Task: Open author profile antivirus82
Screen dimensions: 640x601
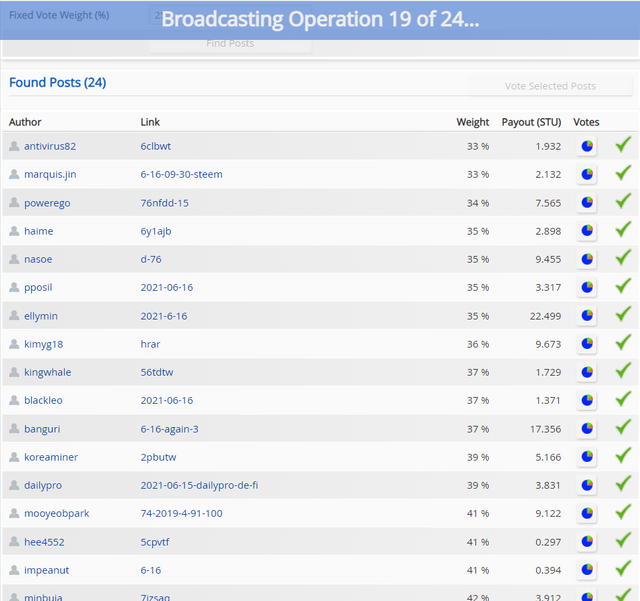Action: 50,146
